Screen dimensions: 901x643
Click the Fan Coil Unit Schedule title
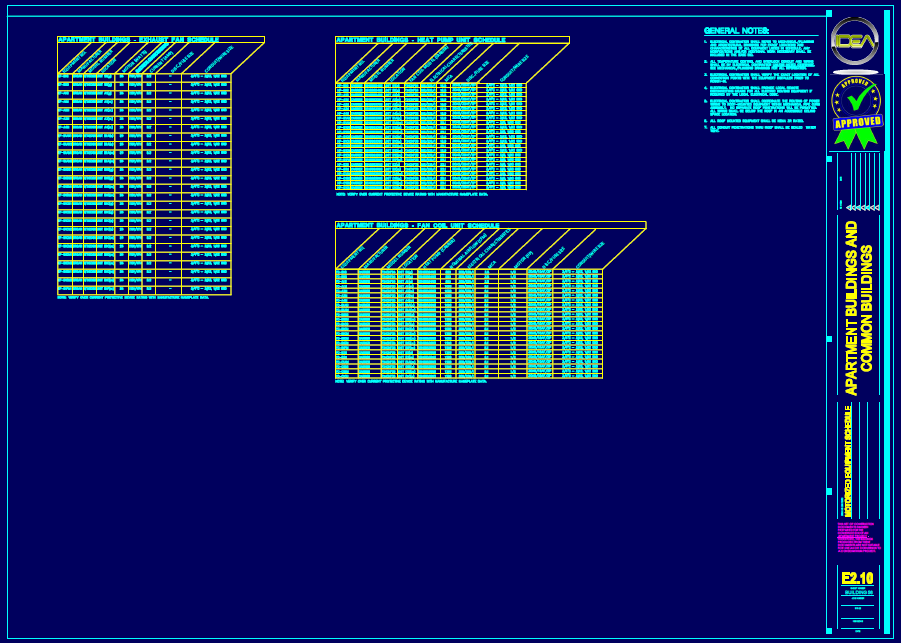[x=418, y=225]
